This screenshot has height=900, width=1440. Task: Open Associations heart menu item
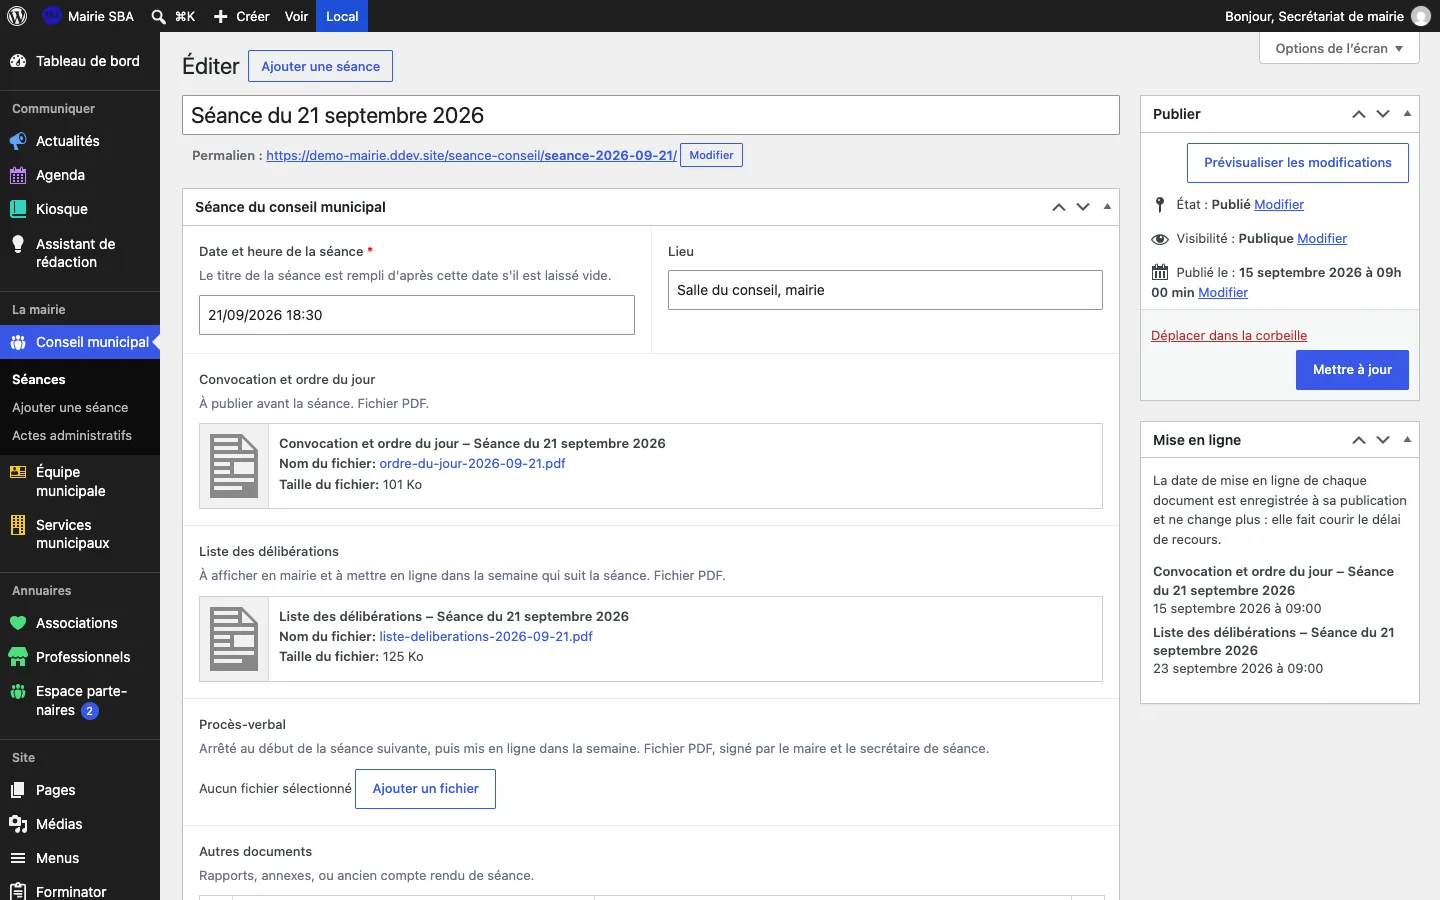point(80,623)
